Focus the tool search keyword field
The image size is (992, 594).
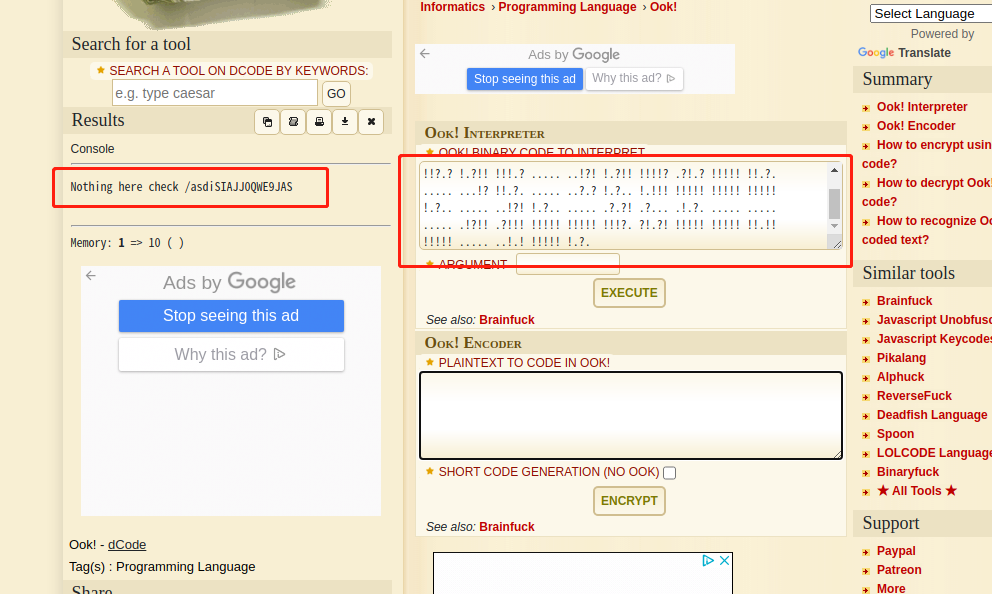[214, 93]
